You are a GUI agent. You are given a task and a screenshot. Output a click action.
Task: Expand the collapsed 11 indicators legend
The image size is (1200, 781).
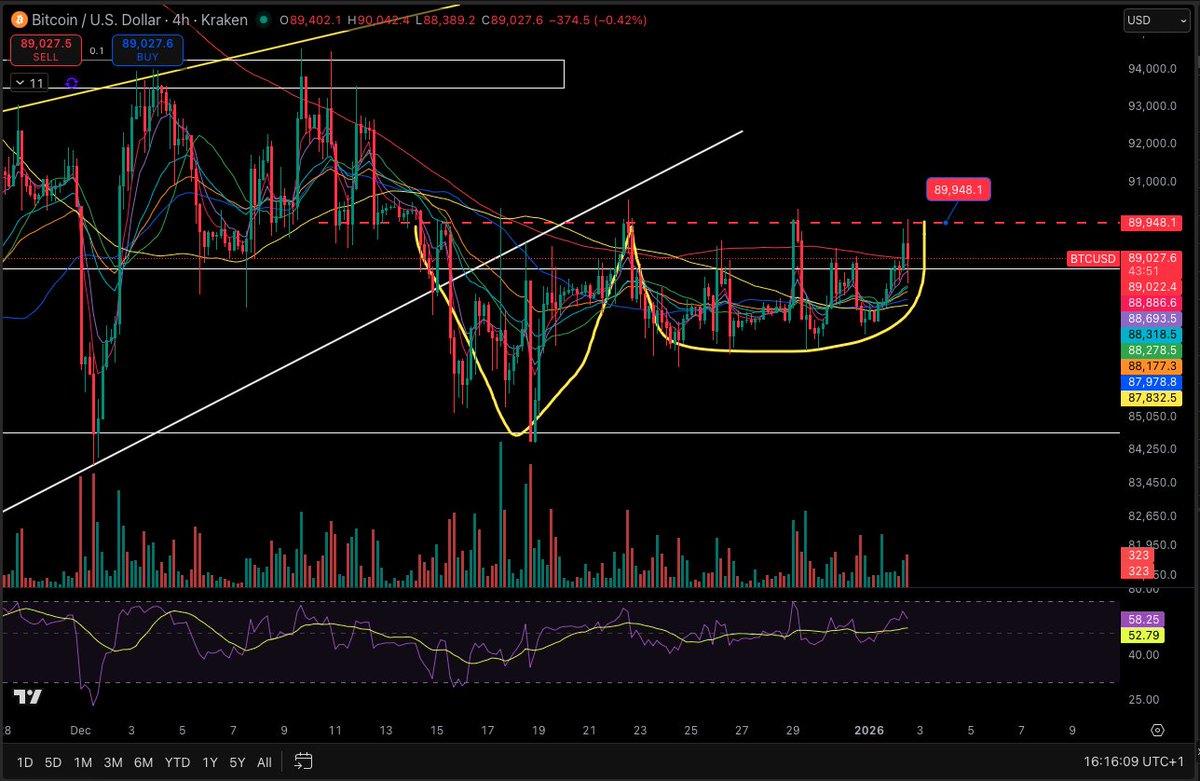coord(29,84)
